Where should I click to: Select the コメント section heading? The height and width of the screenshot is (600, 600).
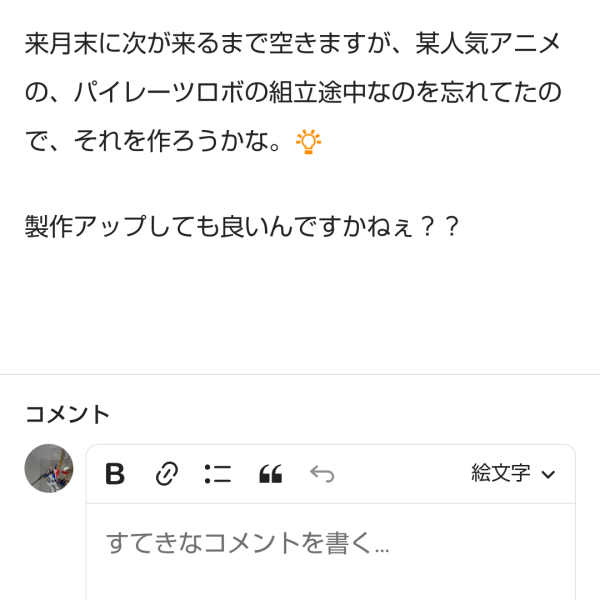click(x=67, y=414)
